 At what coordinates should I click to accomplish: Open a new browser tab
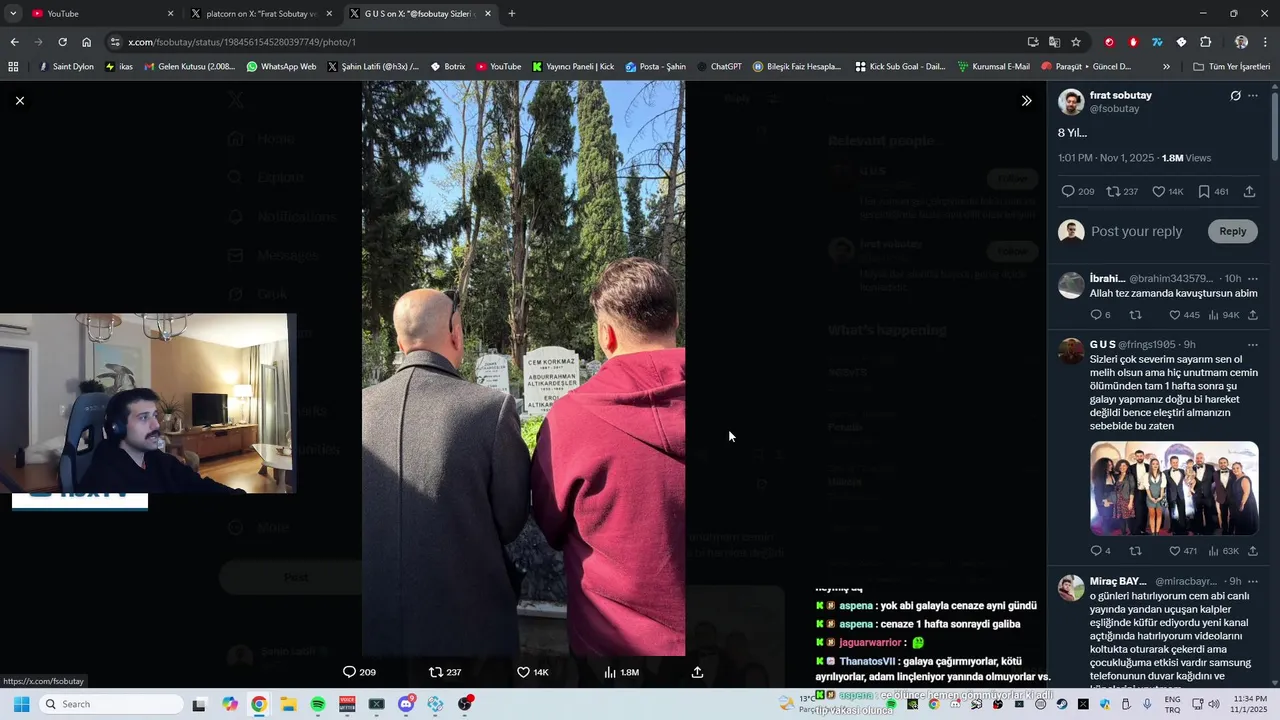(512, 14)
